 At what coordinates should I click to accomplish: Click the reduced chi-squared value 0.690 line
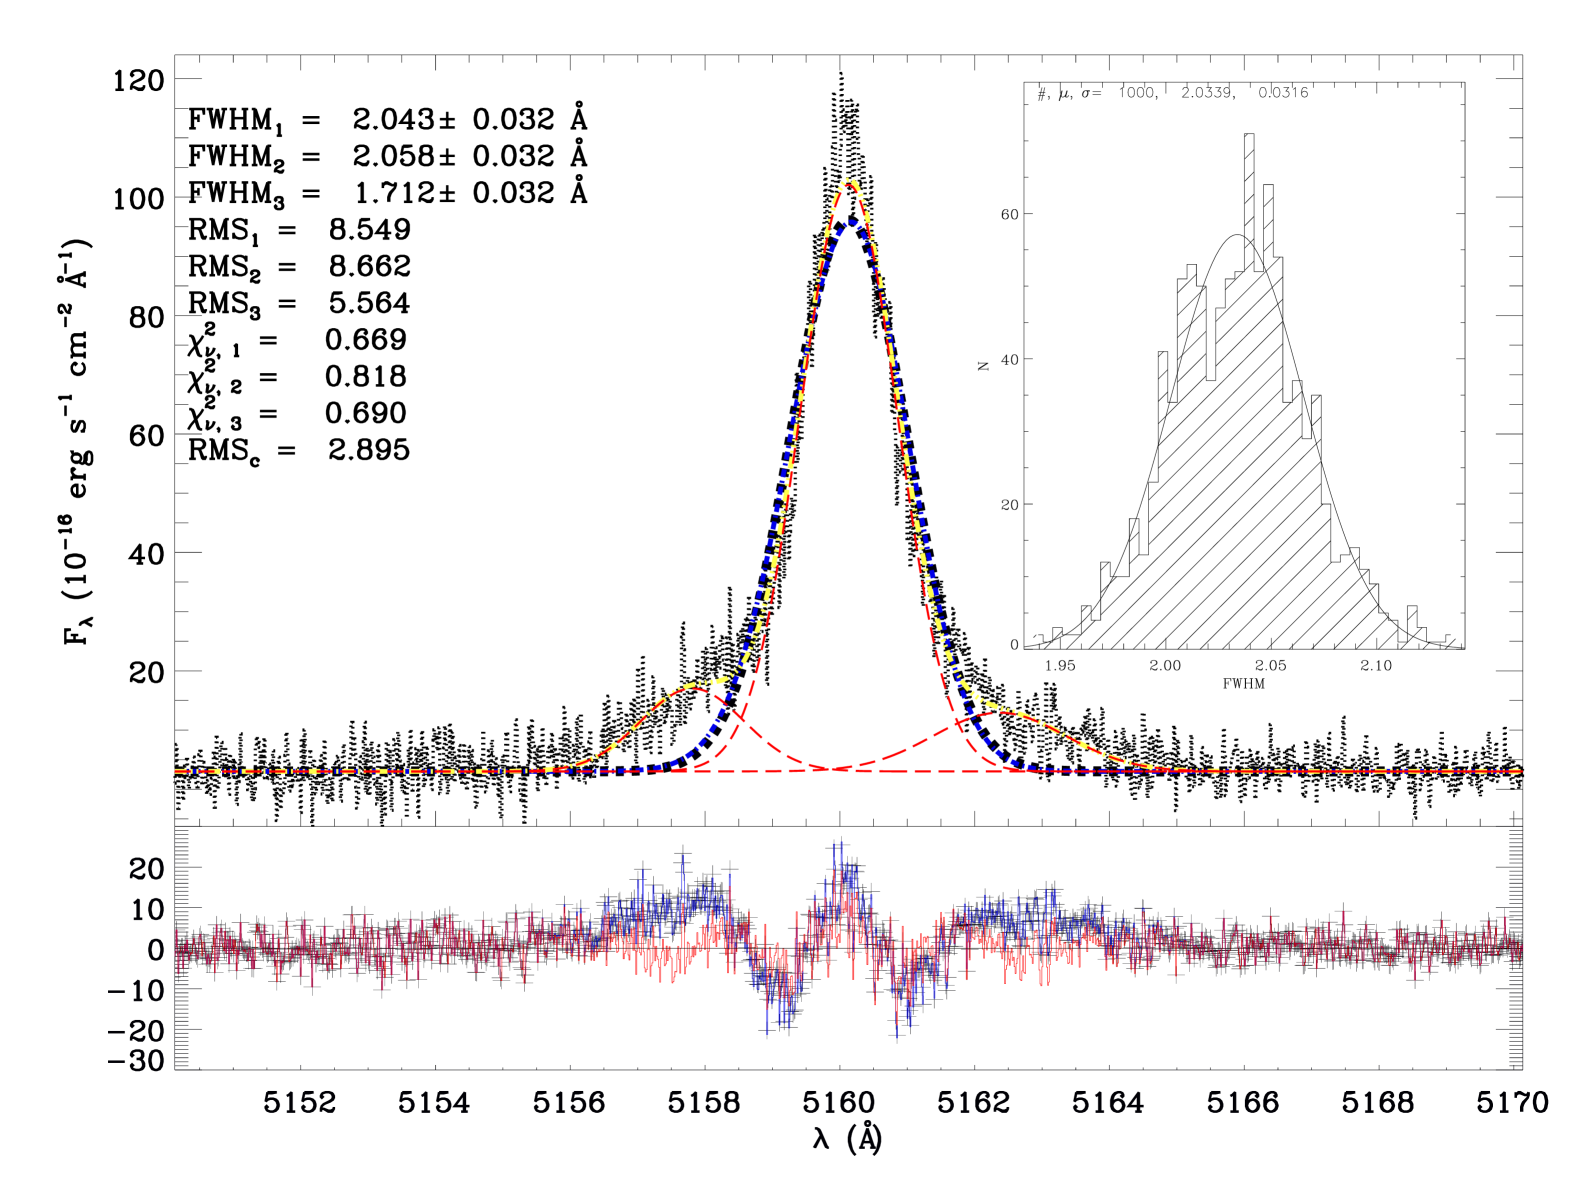pos(297,414)
